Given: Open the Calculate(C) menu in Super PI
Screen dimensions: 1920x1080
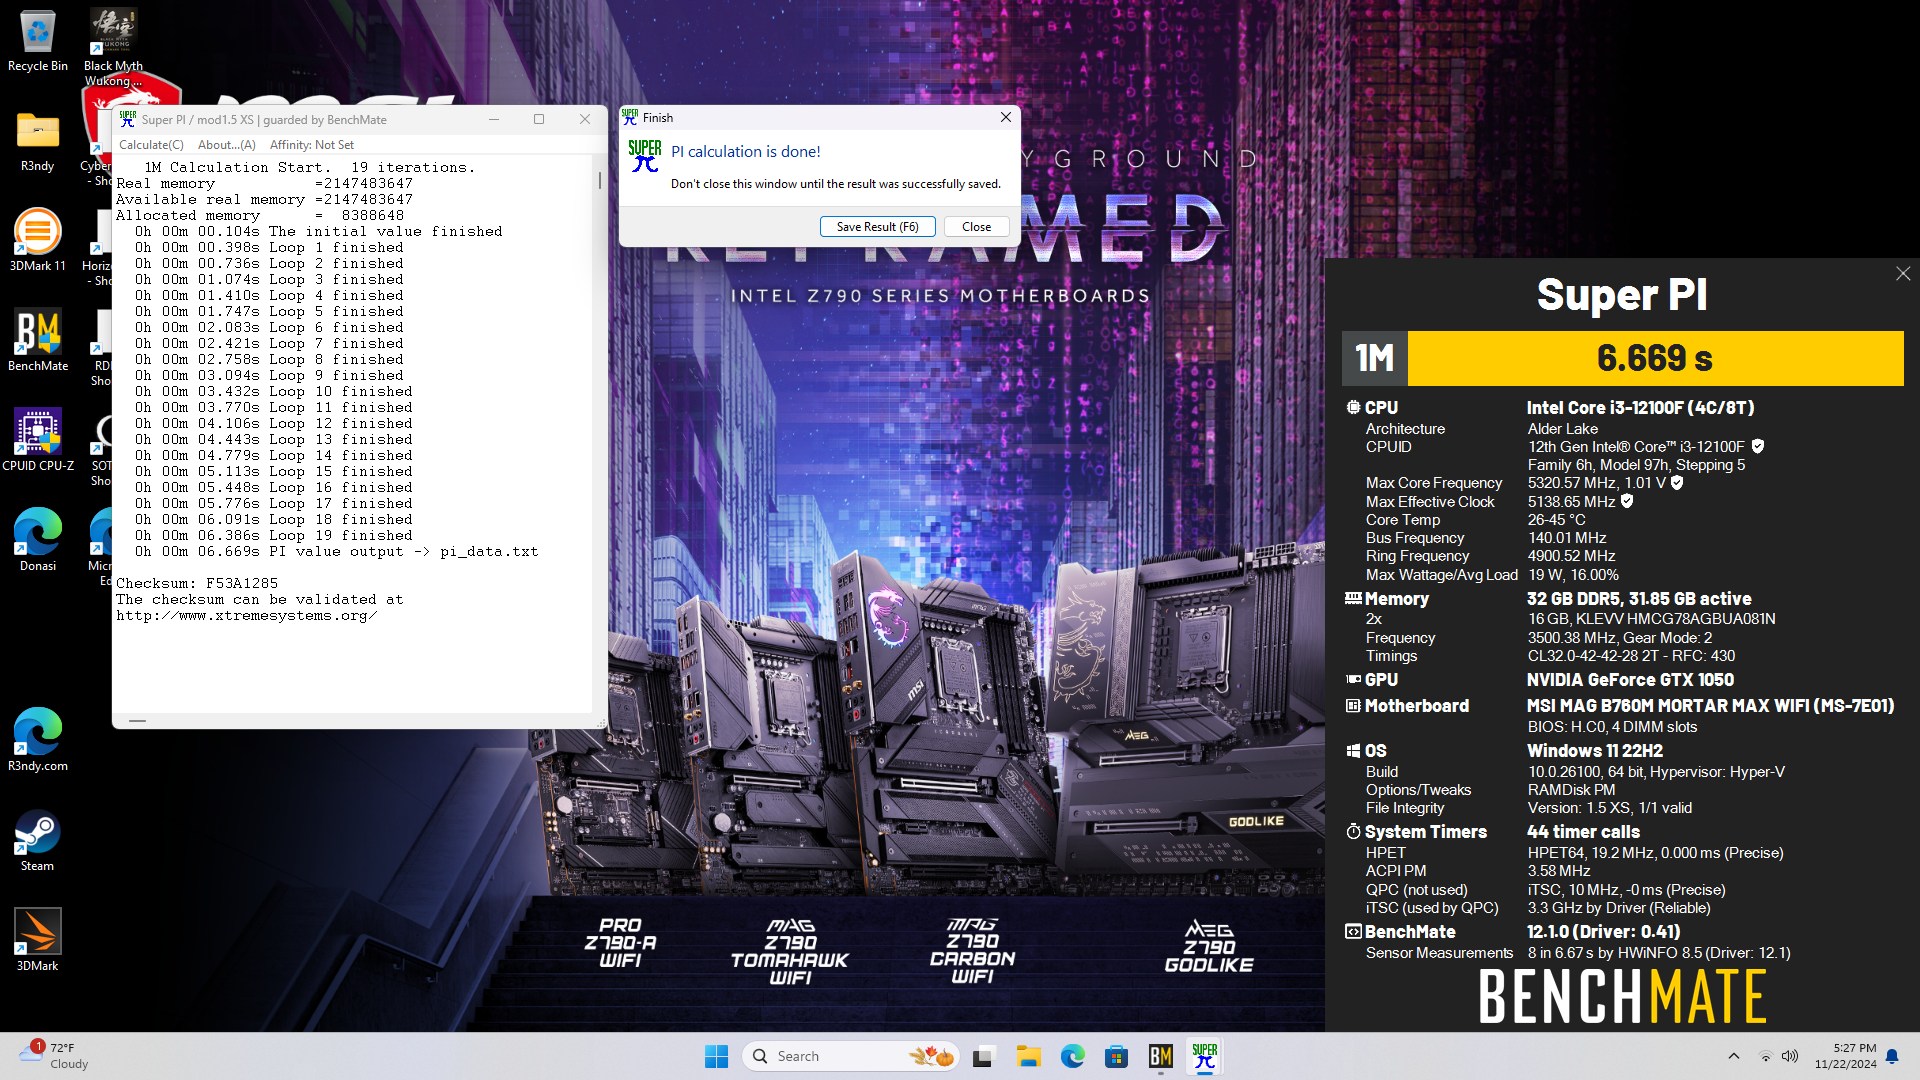Looking at the screenshot, I should point(151,145).
